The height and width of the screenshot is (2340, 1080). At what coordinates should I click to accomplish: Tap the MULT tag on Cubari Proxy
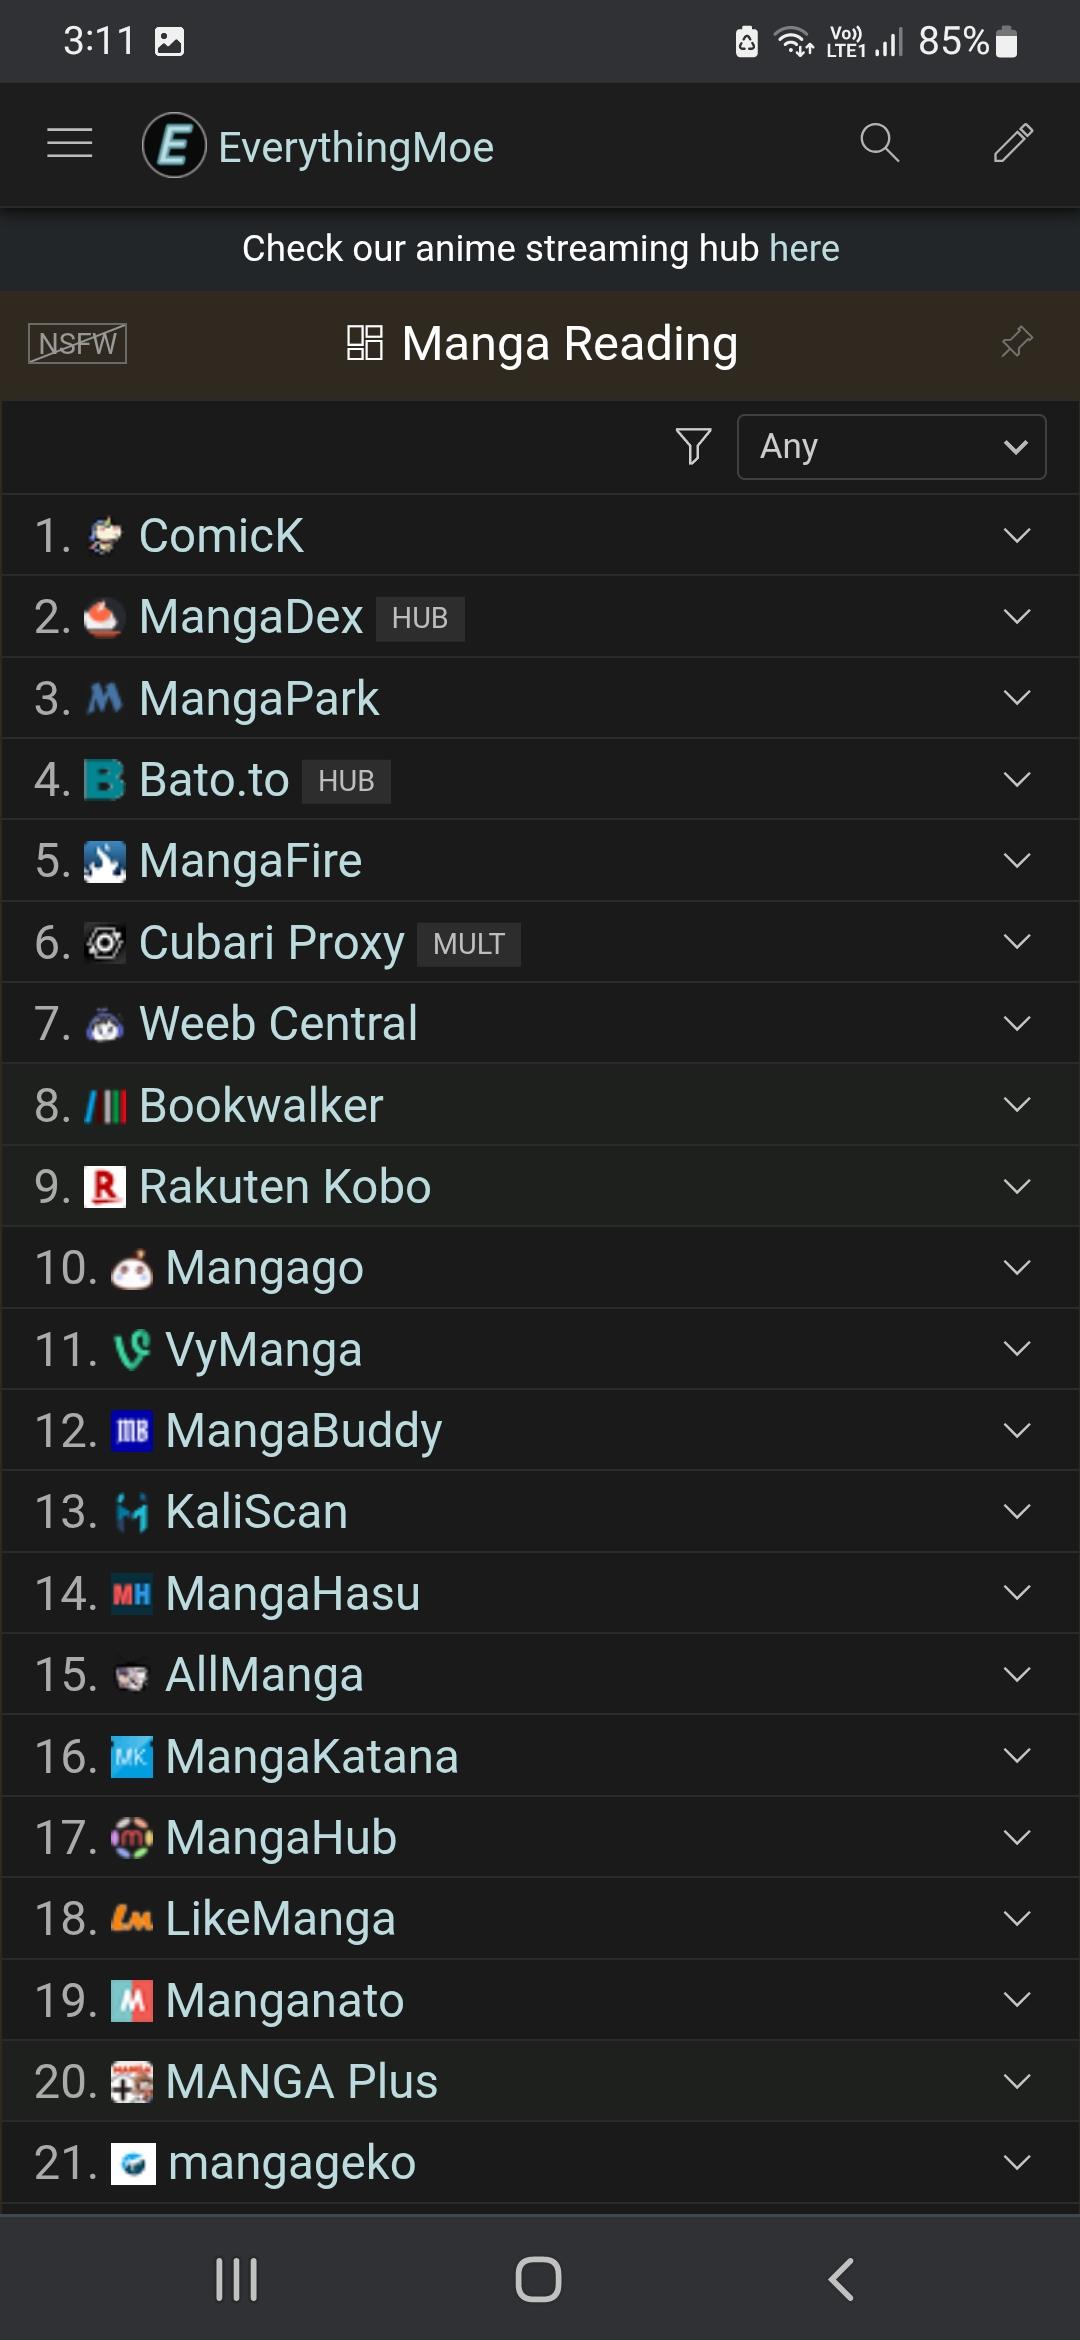[468, 945]
